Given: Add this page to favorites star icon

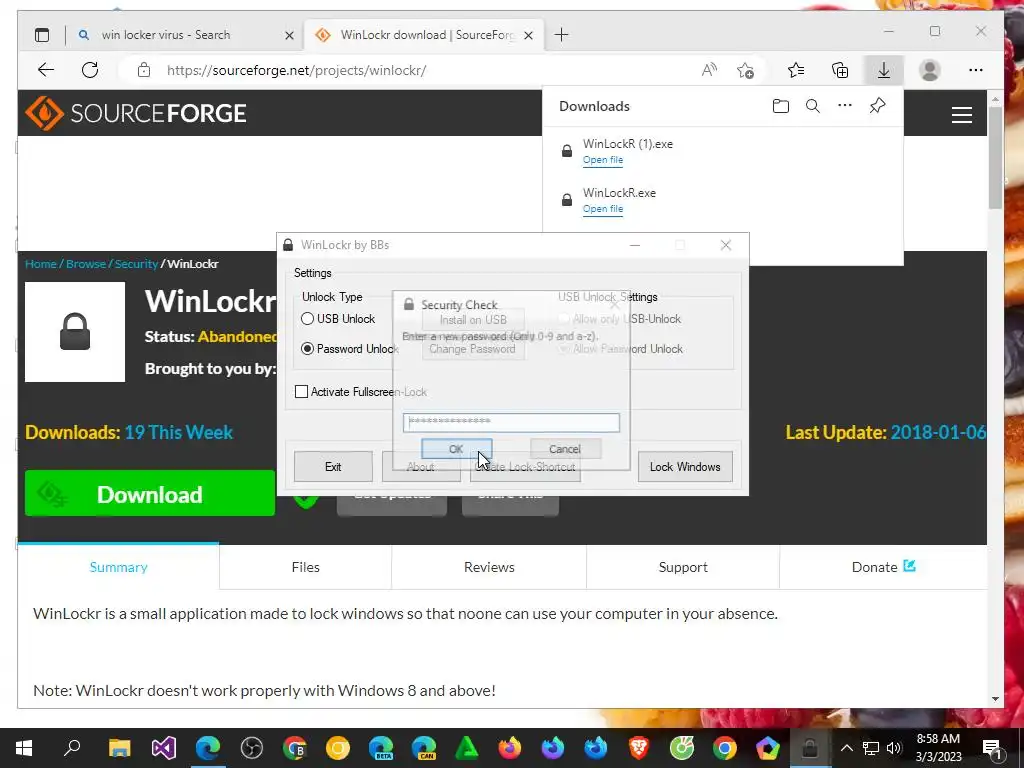Looking at the screenshot, I should click(x=745, y=70).
